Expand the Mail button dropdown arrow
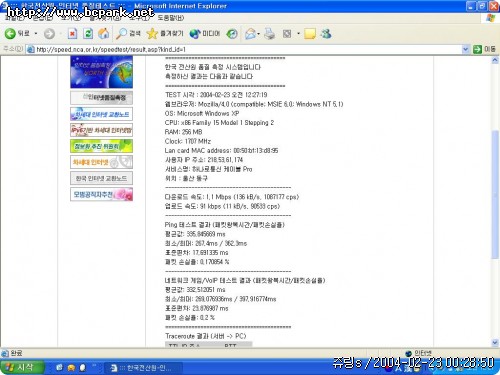The image size is (500, 375). (259, 34)
